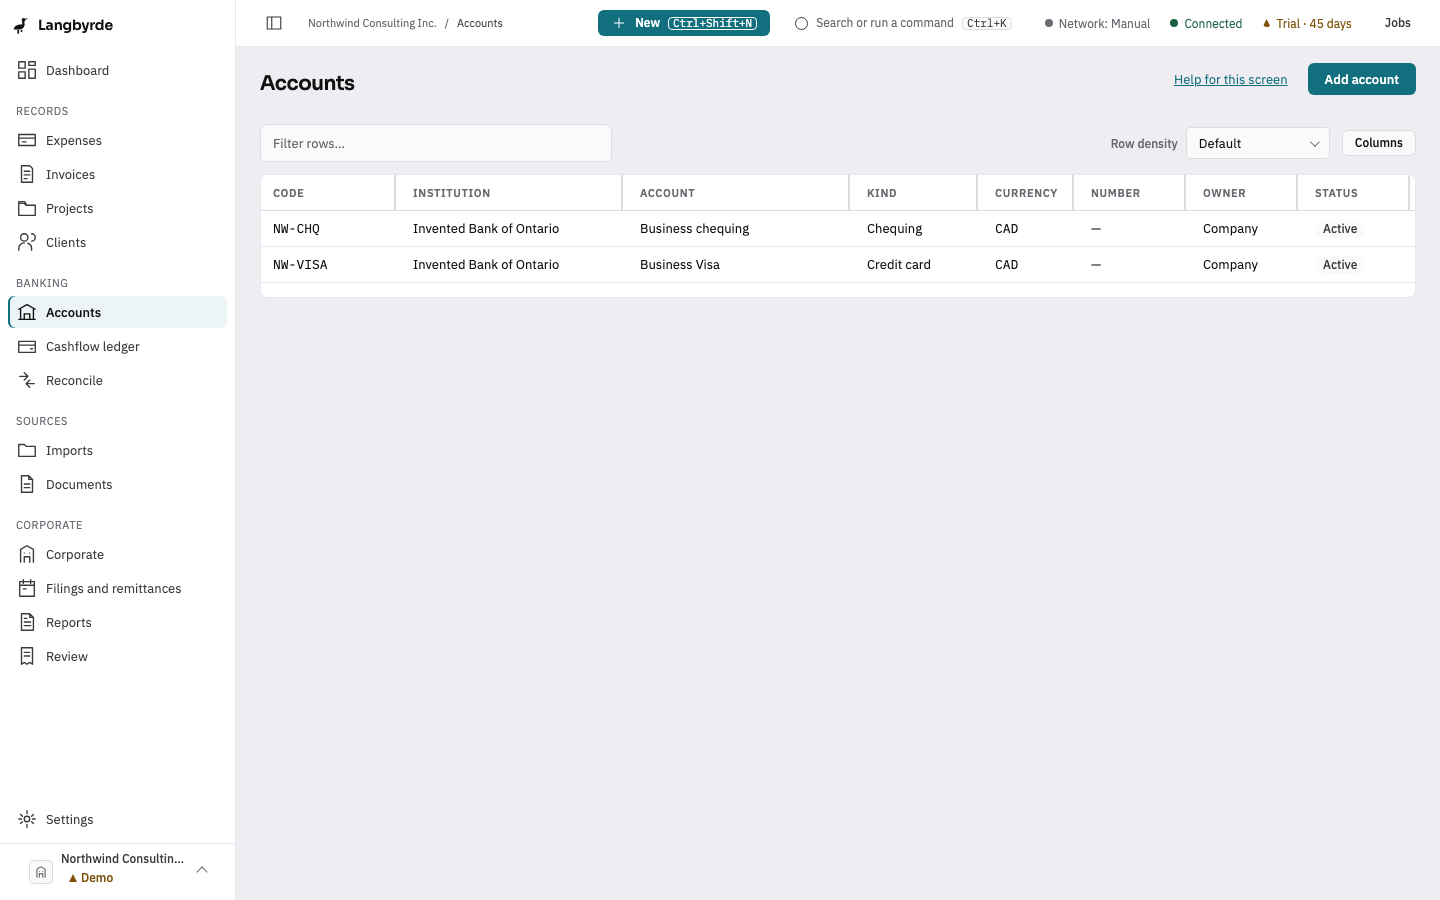Screen dimensions: 1440x900
Task: Toggle the sidebar panel button
Action: click(x=274, y=23)
